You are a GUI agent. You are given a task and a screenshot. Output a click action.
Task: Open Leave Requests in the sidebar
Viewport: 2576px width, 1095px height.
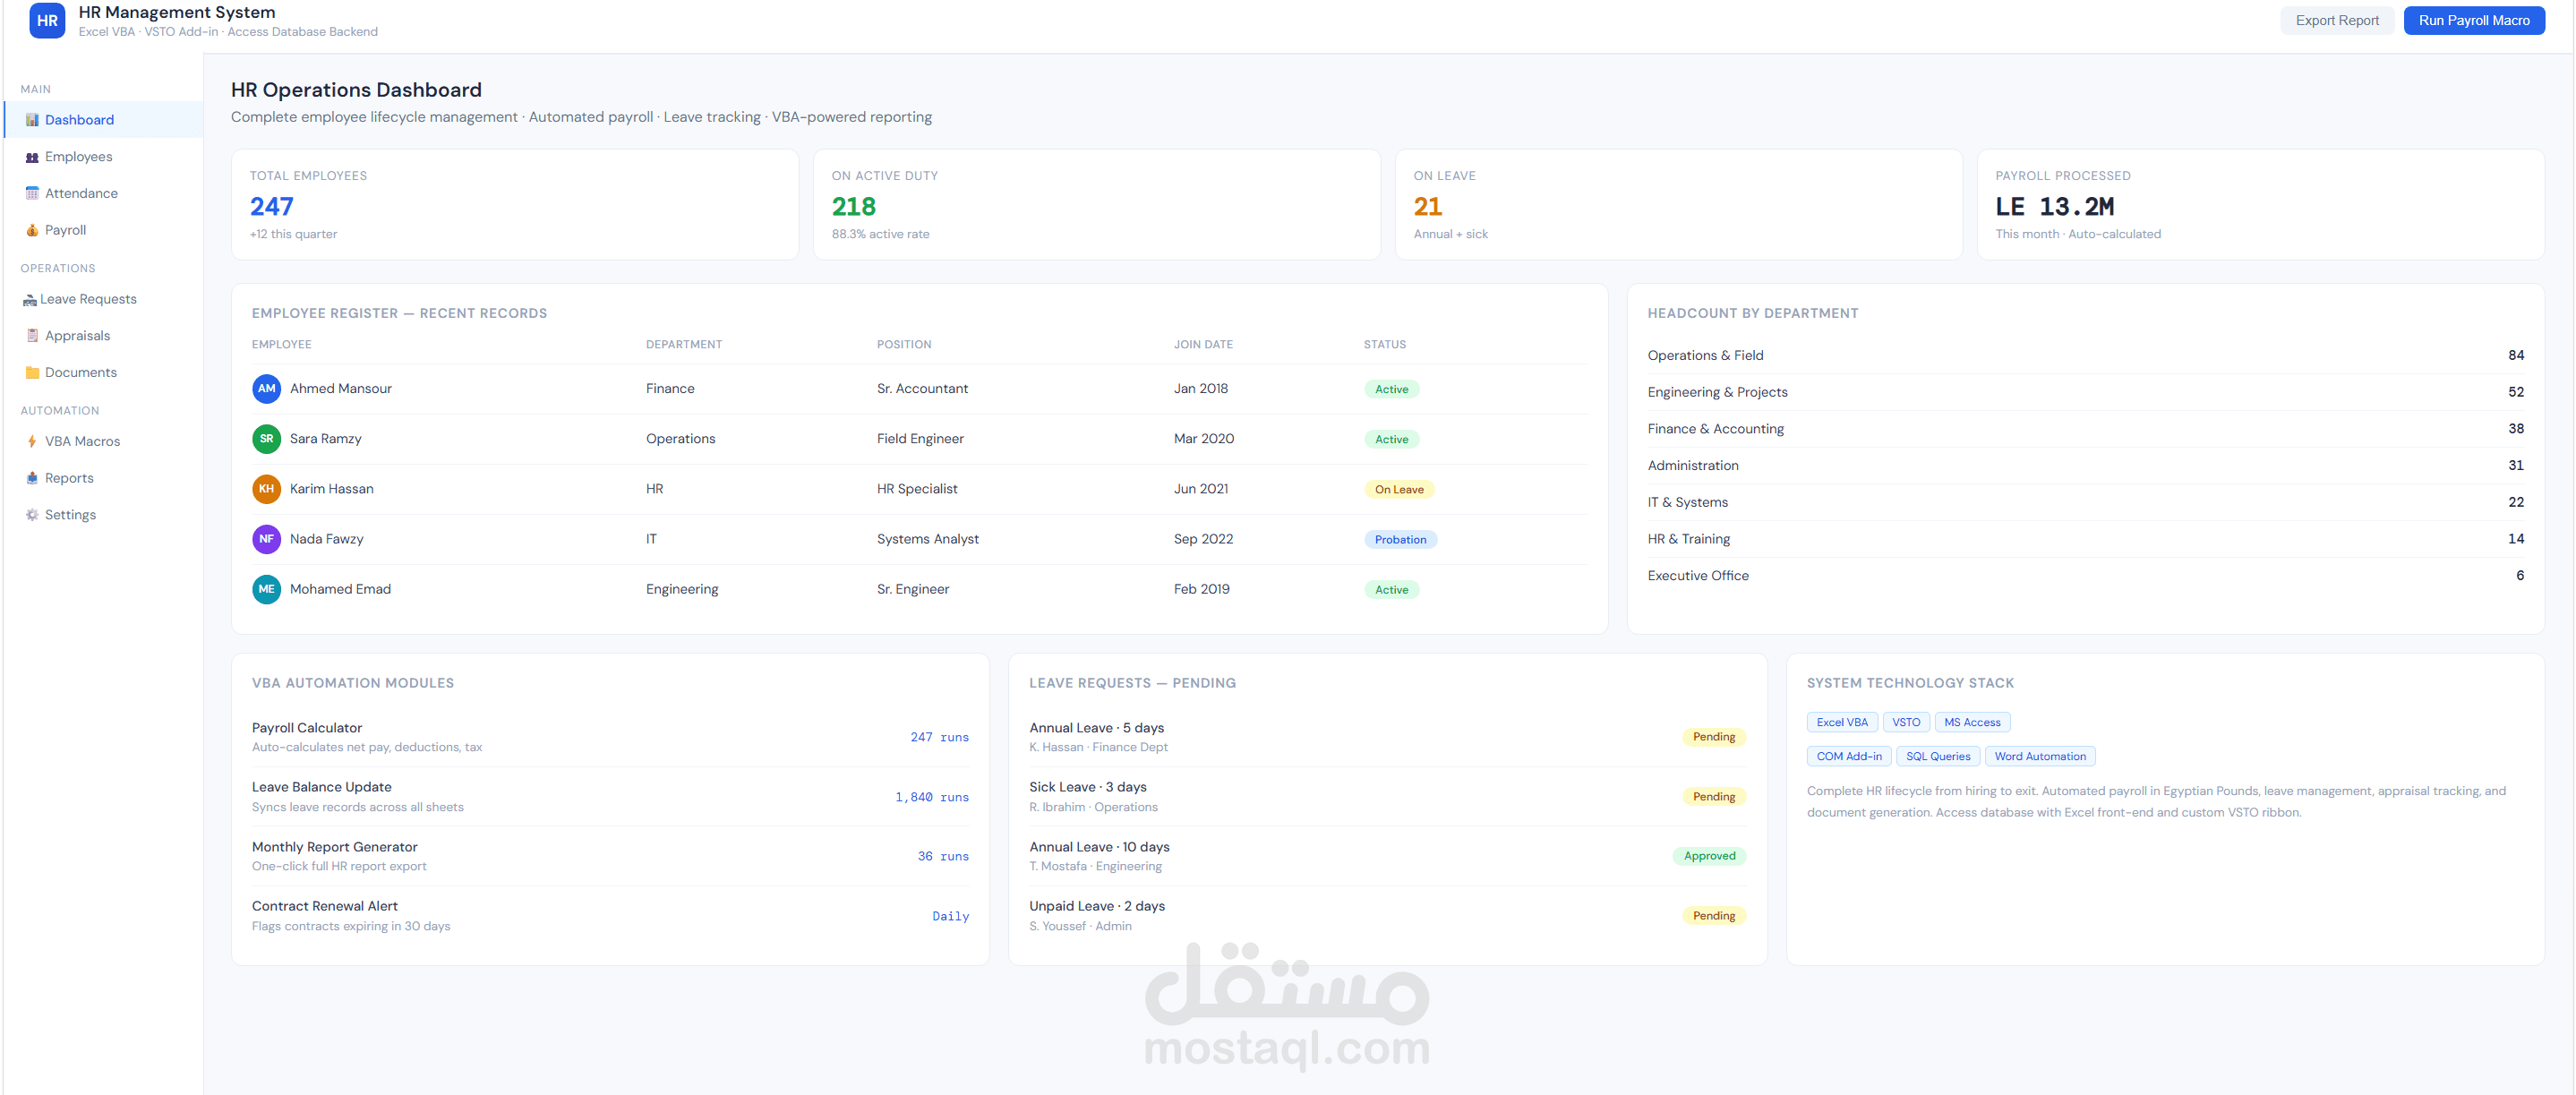pyautogui.click(x=88, y=299)
